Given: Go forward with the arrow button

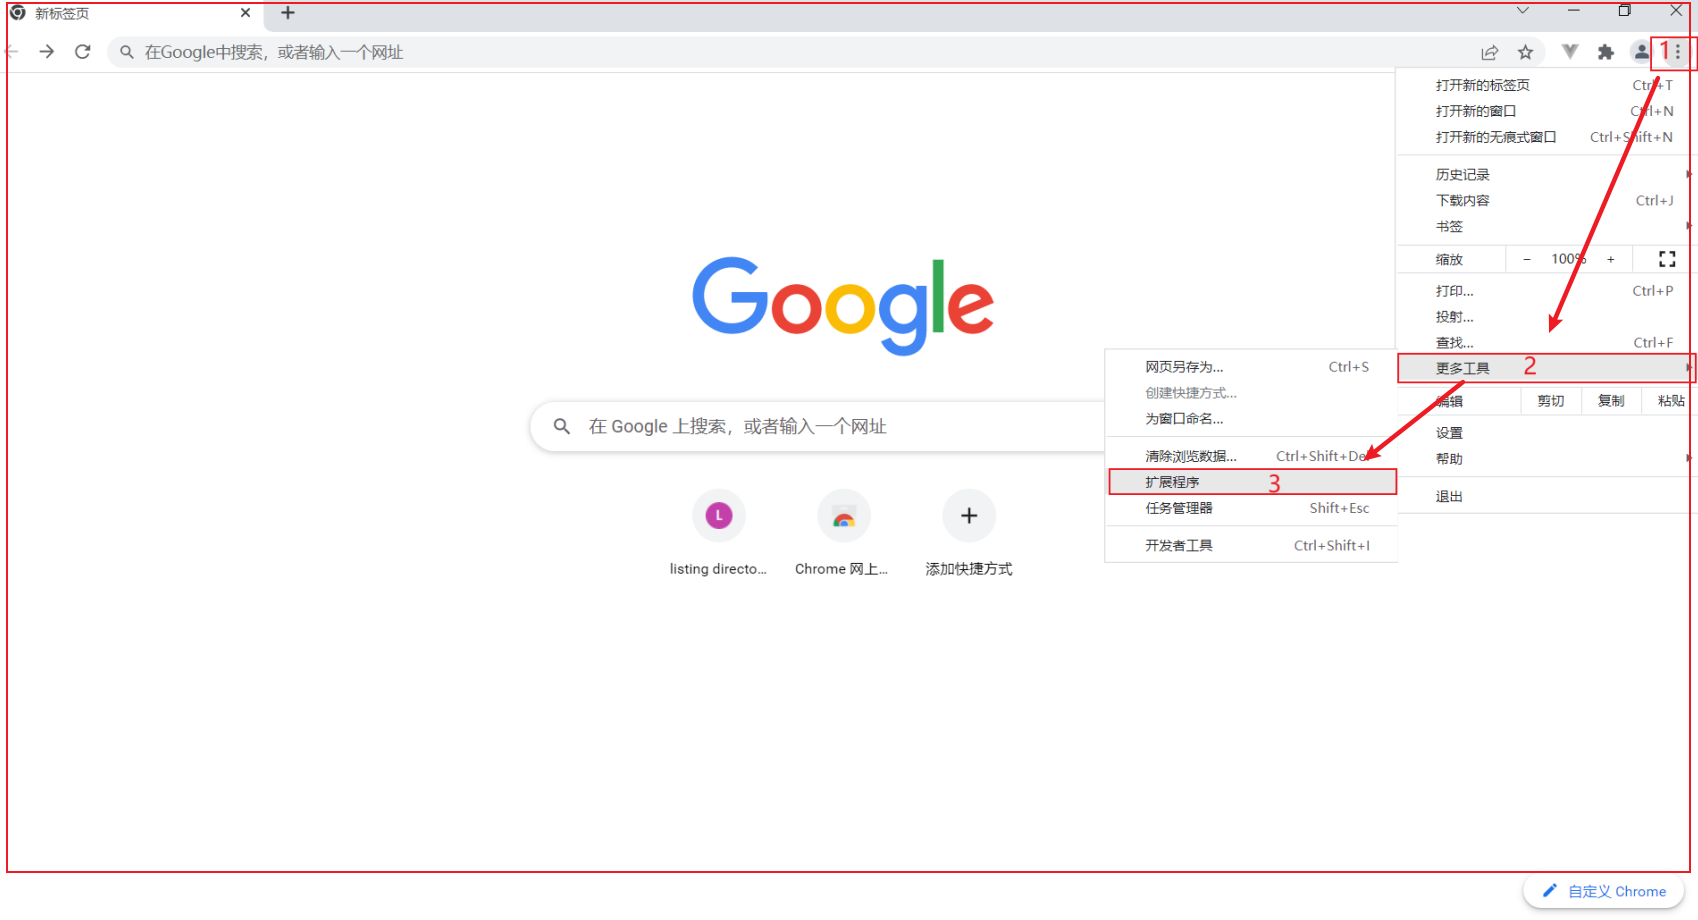Looking at the screenshot, I should tap(46, 52).
